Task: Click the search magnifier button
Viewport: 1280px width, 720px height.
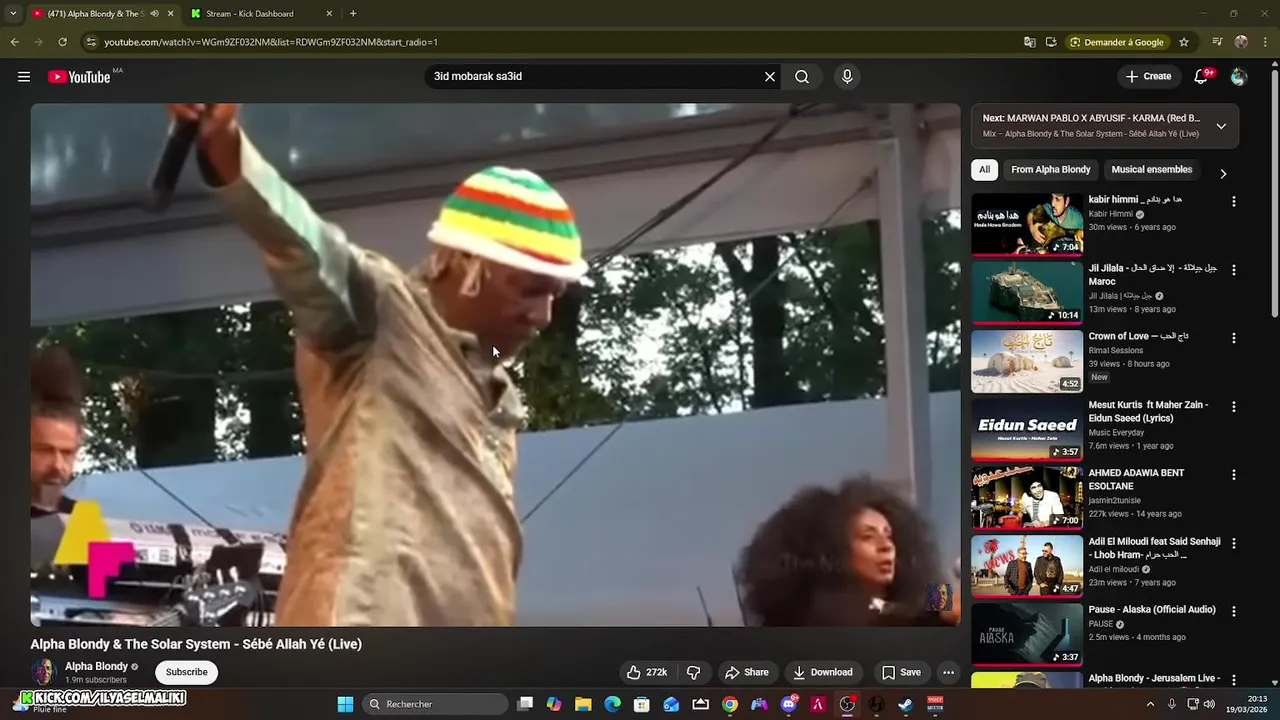Action: [x=802, y=77]
